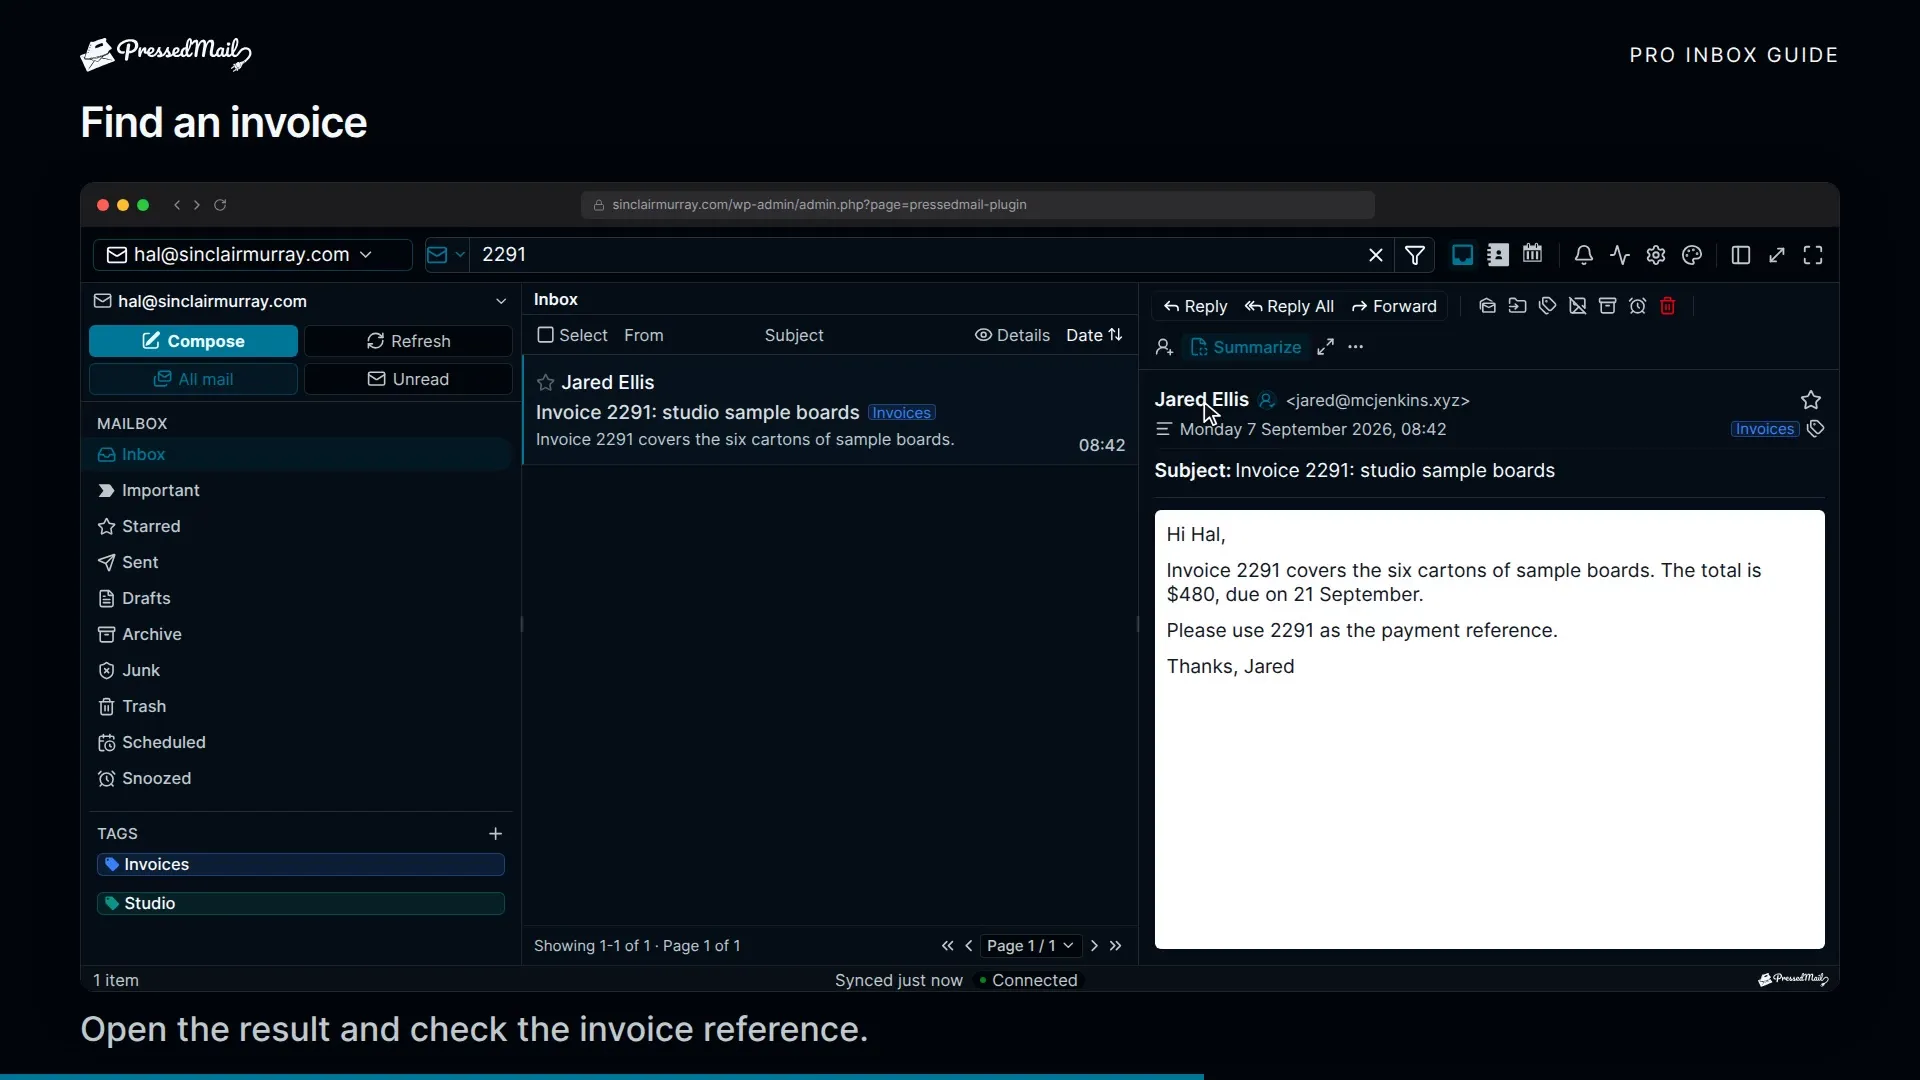Star the open Jared Ellis message
Screen dimensions: 1920x1080
1810,400
